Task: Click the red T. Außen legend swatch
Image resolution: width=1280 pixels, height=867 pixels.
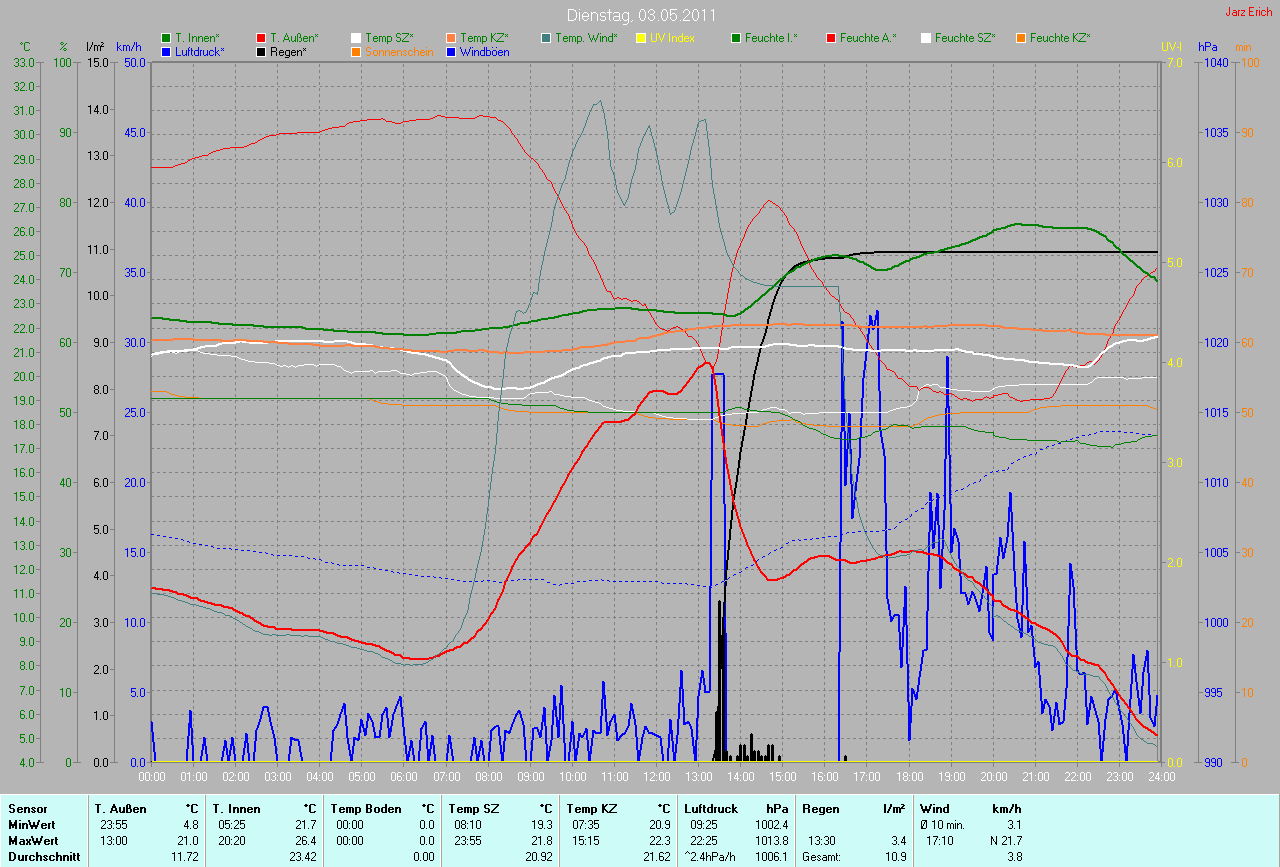Action: [x=262, y=38]
